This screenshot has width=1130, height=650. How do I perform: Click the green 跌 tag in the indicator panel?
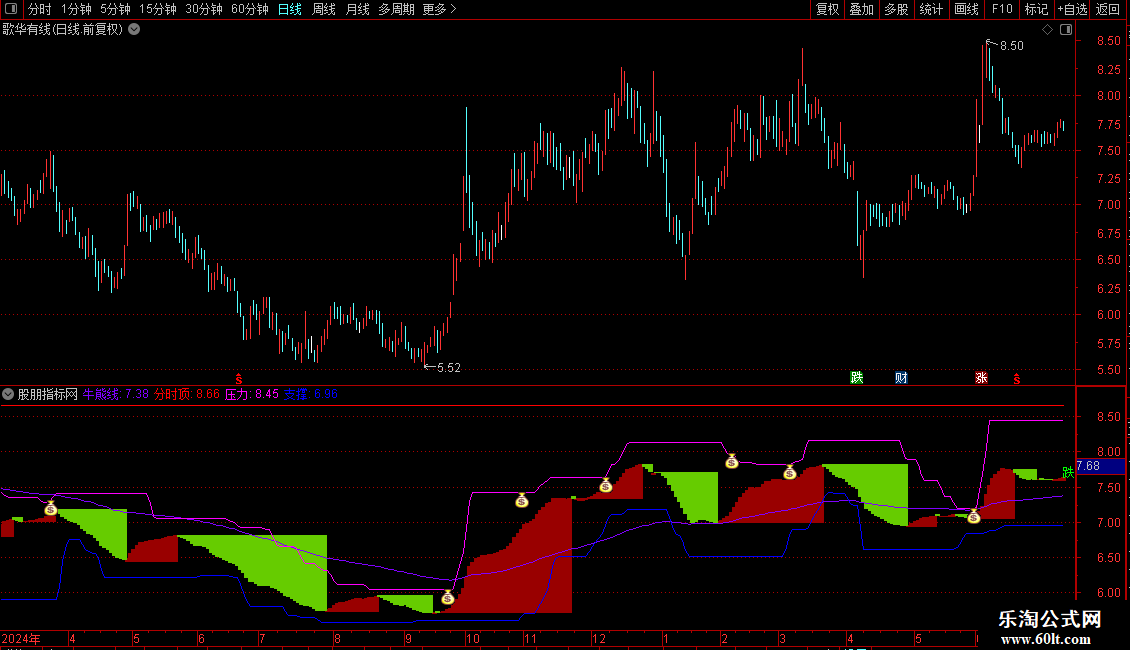click(x=1068, y=472)
